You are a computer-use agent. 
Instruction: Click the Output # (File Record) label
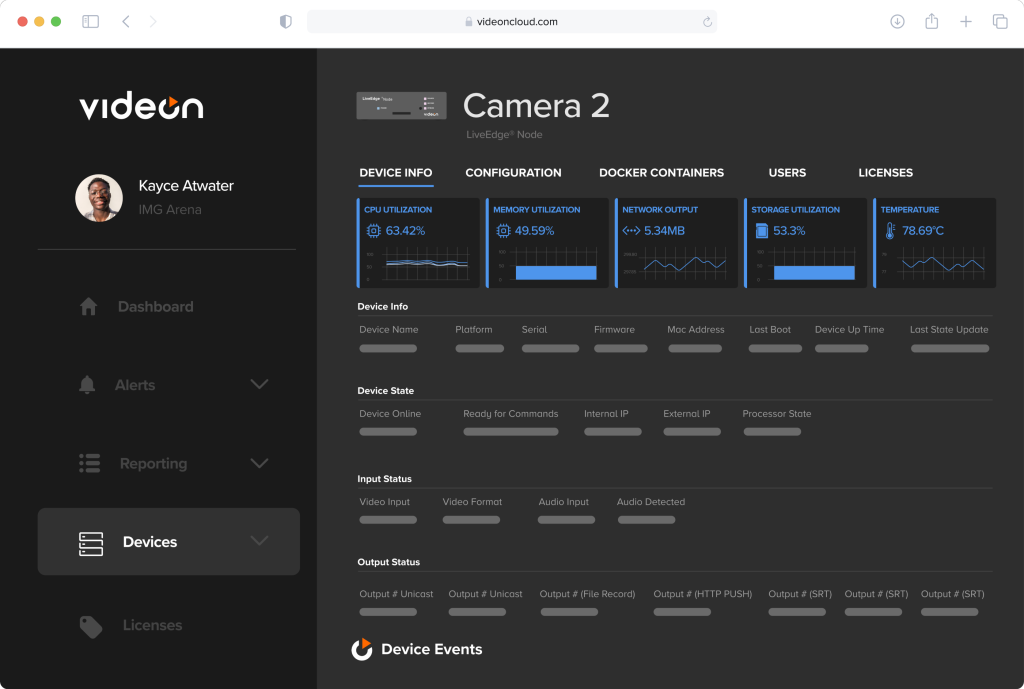[587, 594]
